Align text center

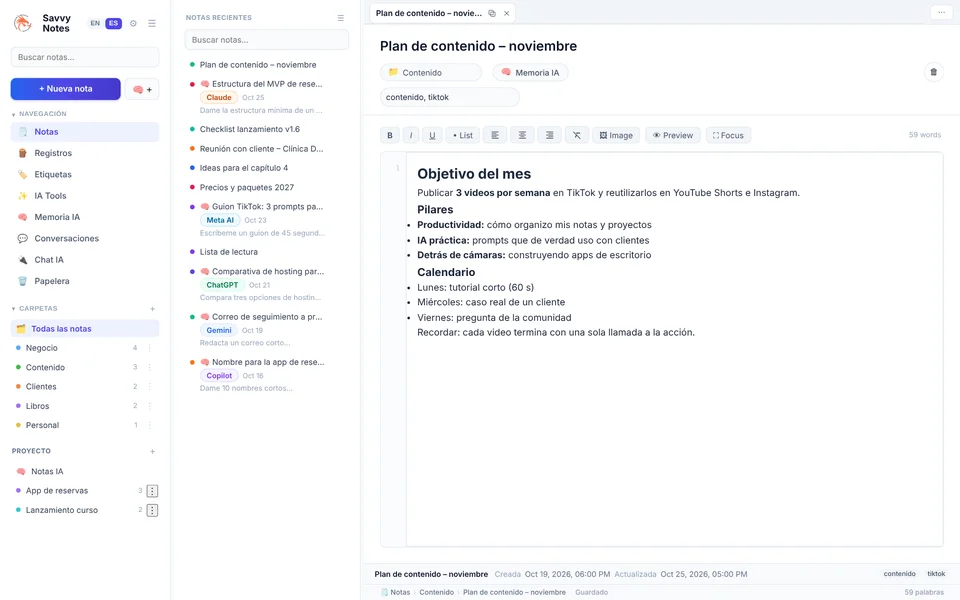click(522, 135)
